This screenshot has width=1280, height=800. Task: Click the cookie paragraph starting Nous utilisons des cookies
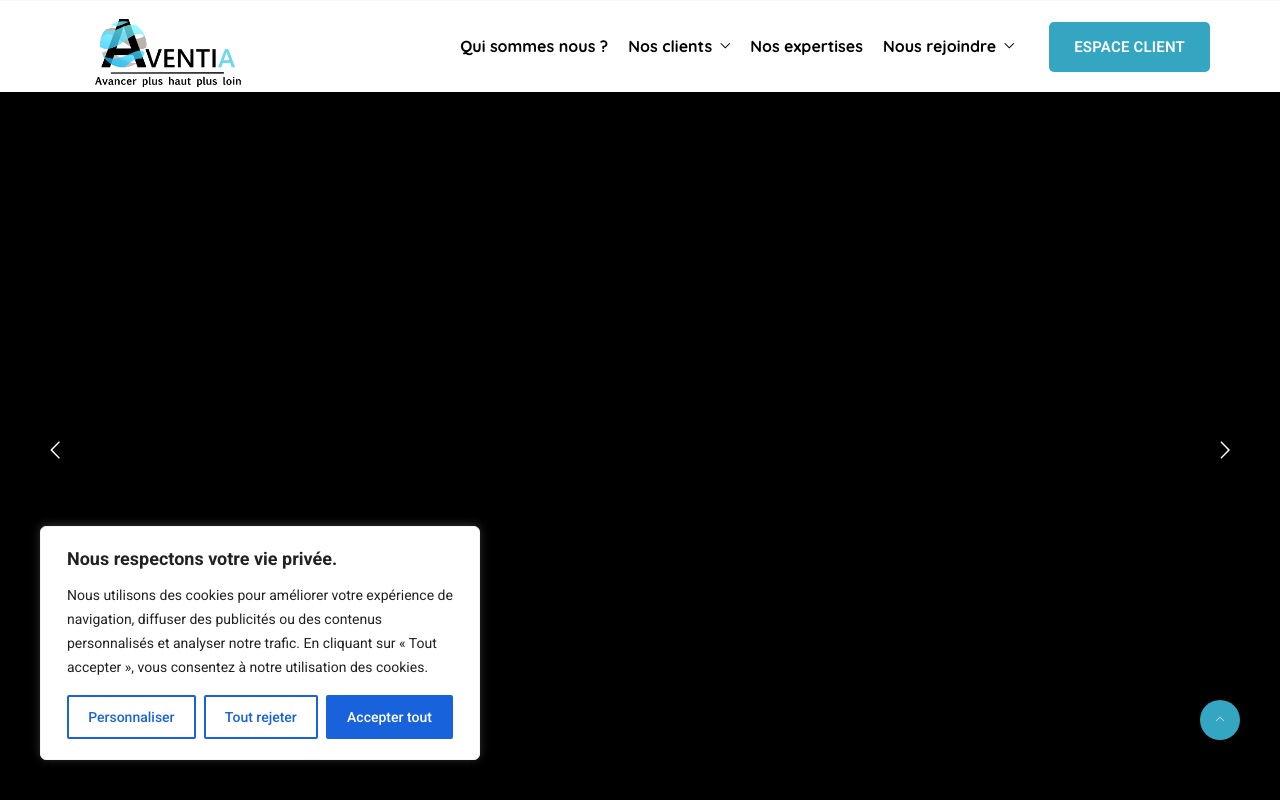coord(260,631)
